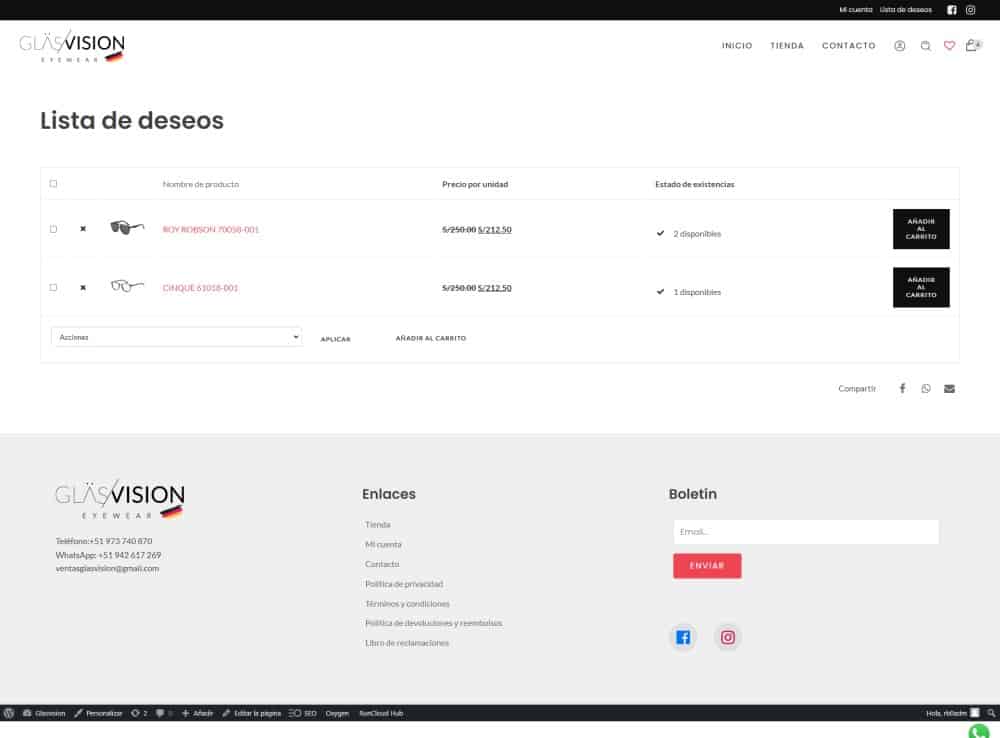Screen dimensions: 1000x738
Task: Remove ROY ROBSON 70058-001 from wishlist
Action: click(x=83, y=229)
